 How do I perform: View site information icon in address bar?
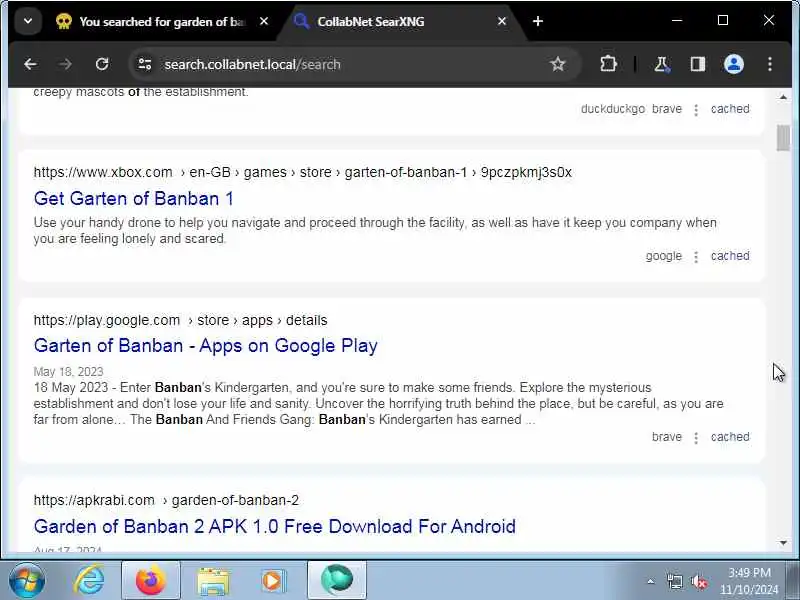[145, 64]
